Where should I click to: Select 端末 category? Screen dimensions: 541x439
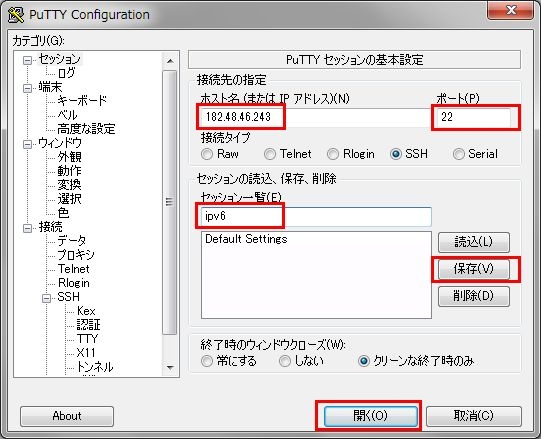[50, 87]
